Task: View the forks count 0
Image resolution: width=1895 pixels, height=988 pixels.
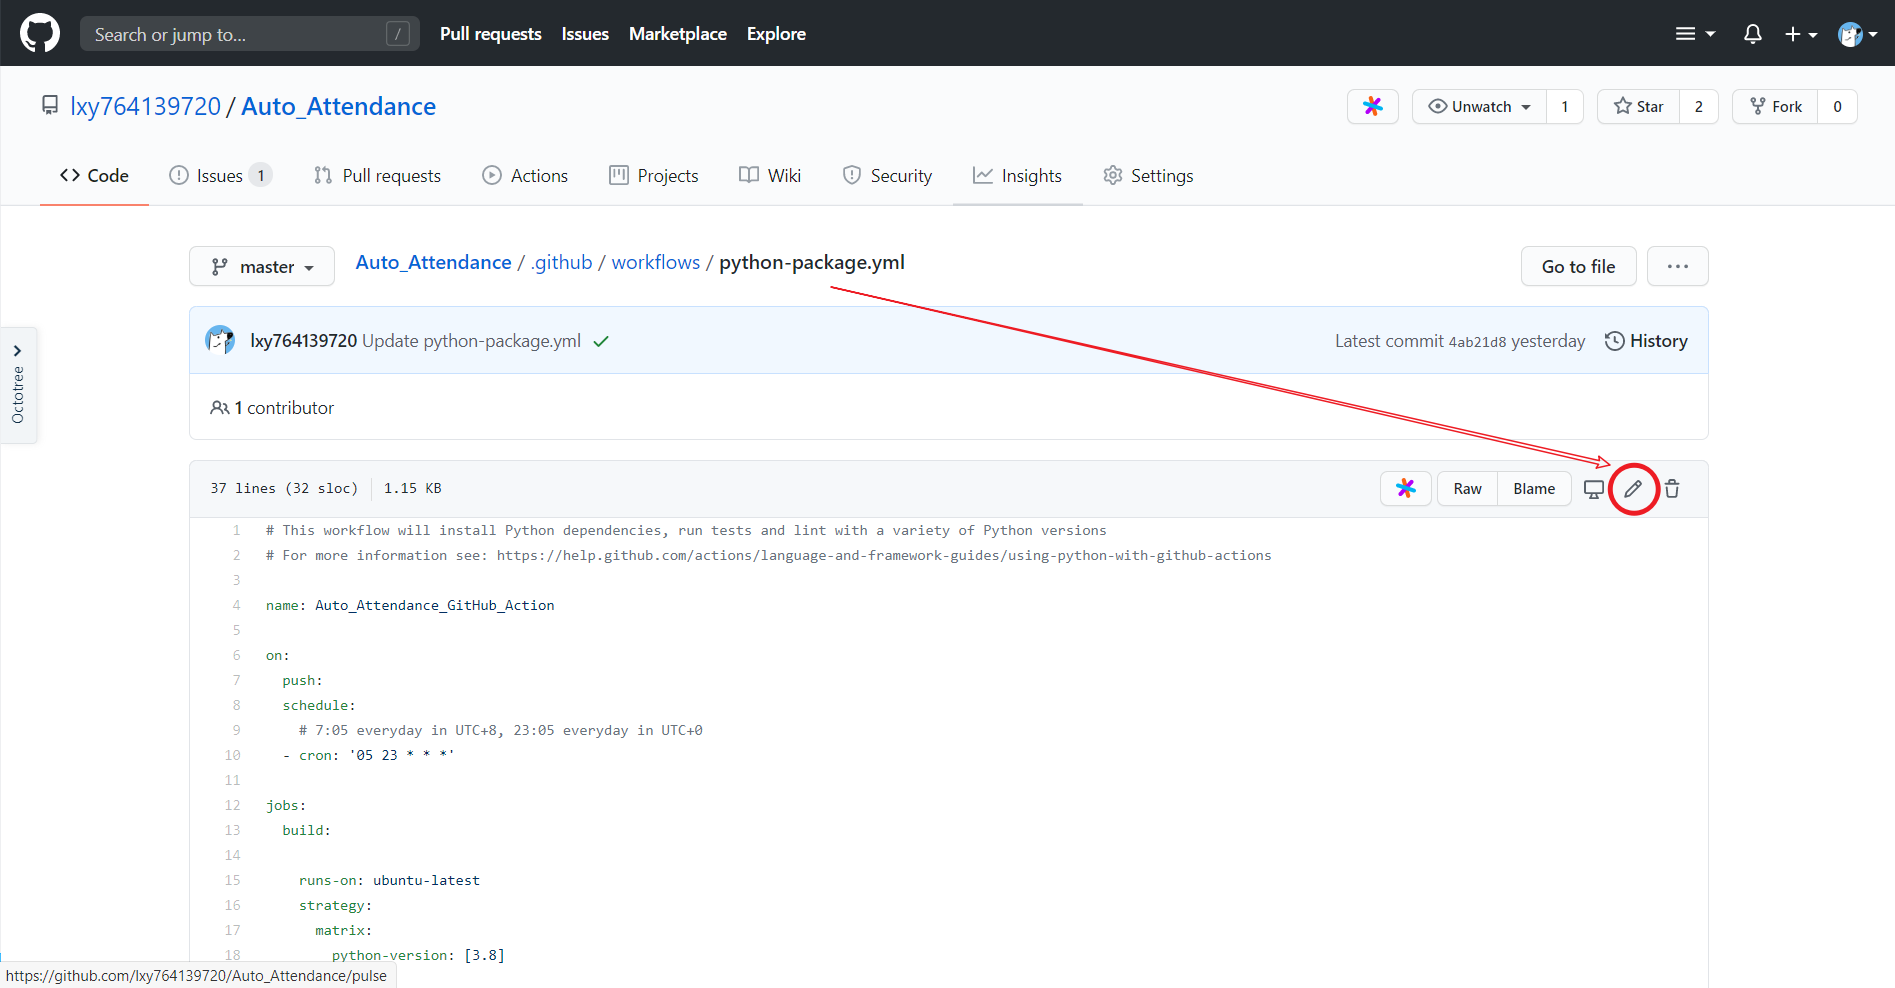Action: point(1837,106)
